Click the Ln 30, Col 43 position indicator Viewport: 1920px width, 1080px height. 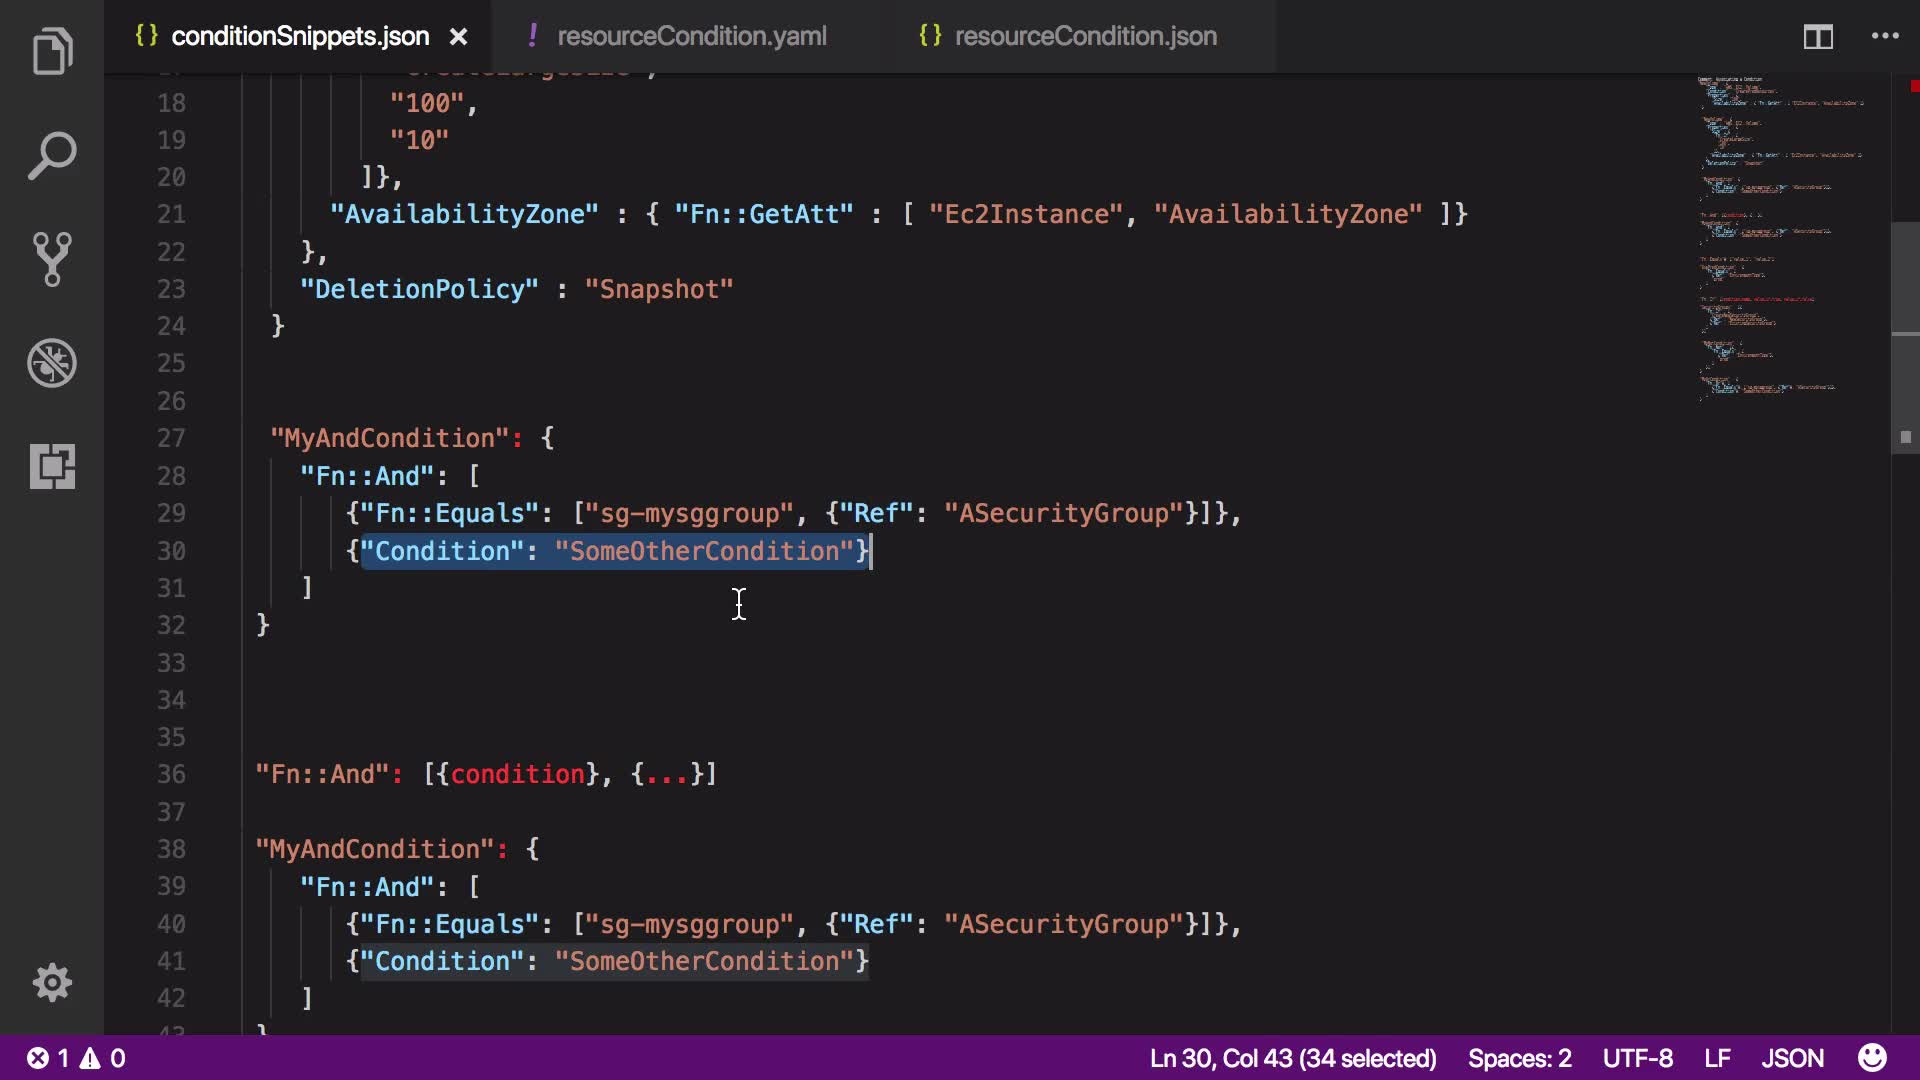1292,1058
